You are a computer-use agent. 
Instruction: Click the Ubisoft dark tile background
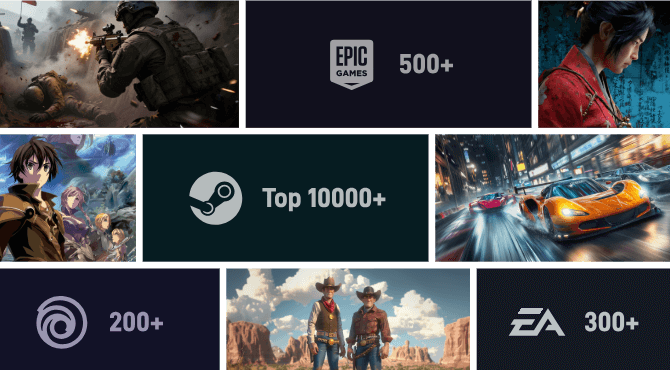tap(109, 319)
